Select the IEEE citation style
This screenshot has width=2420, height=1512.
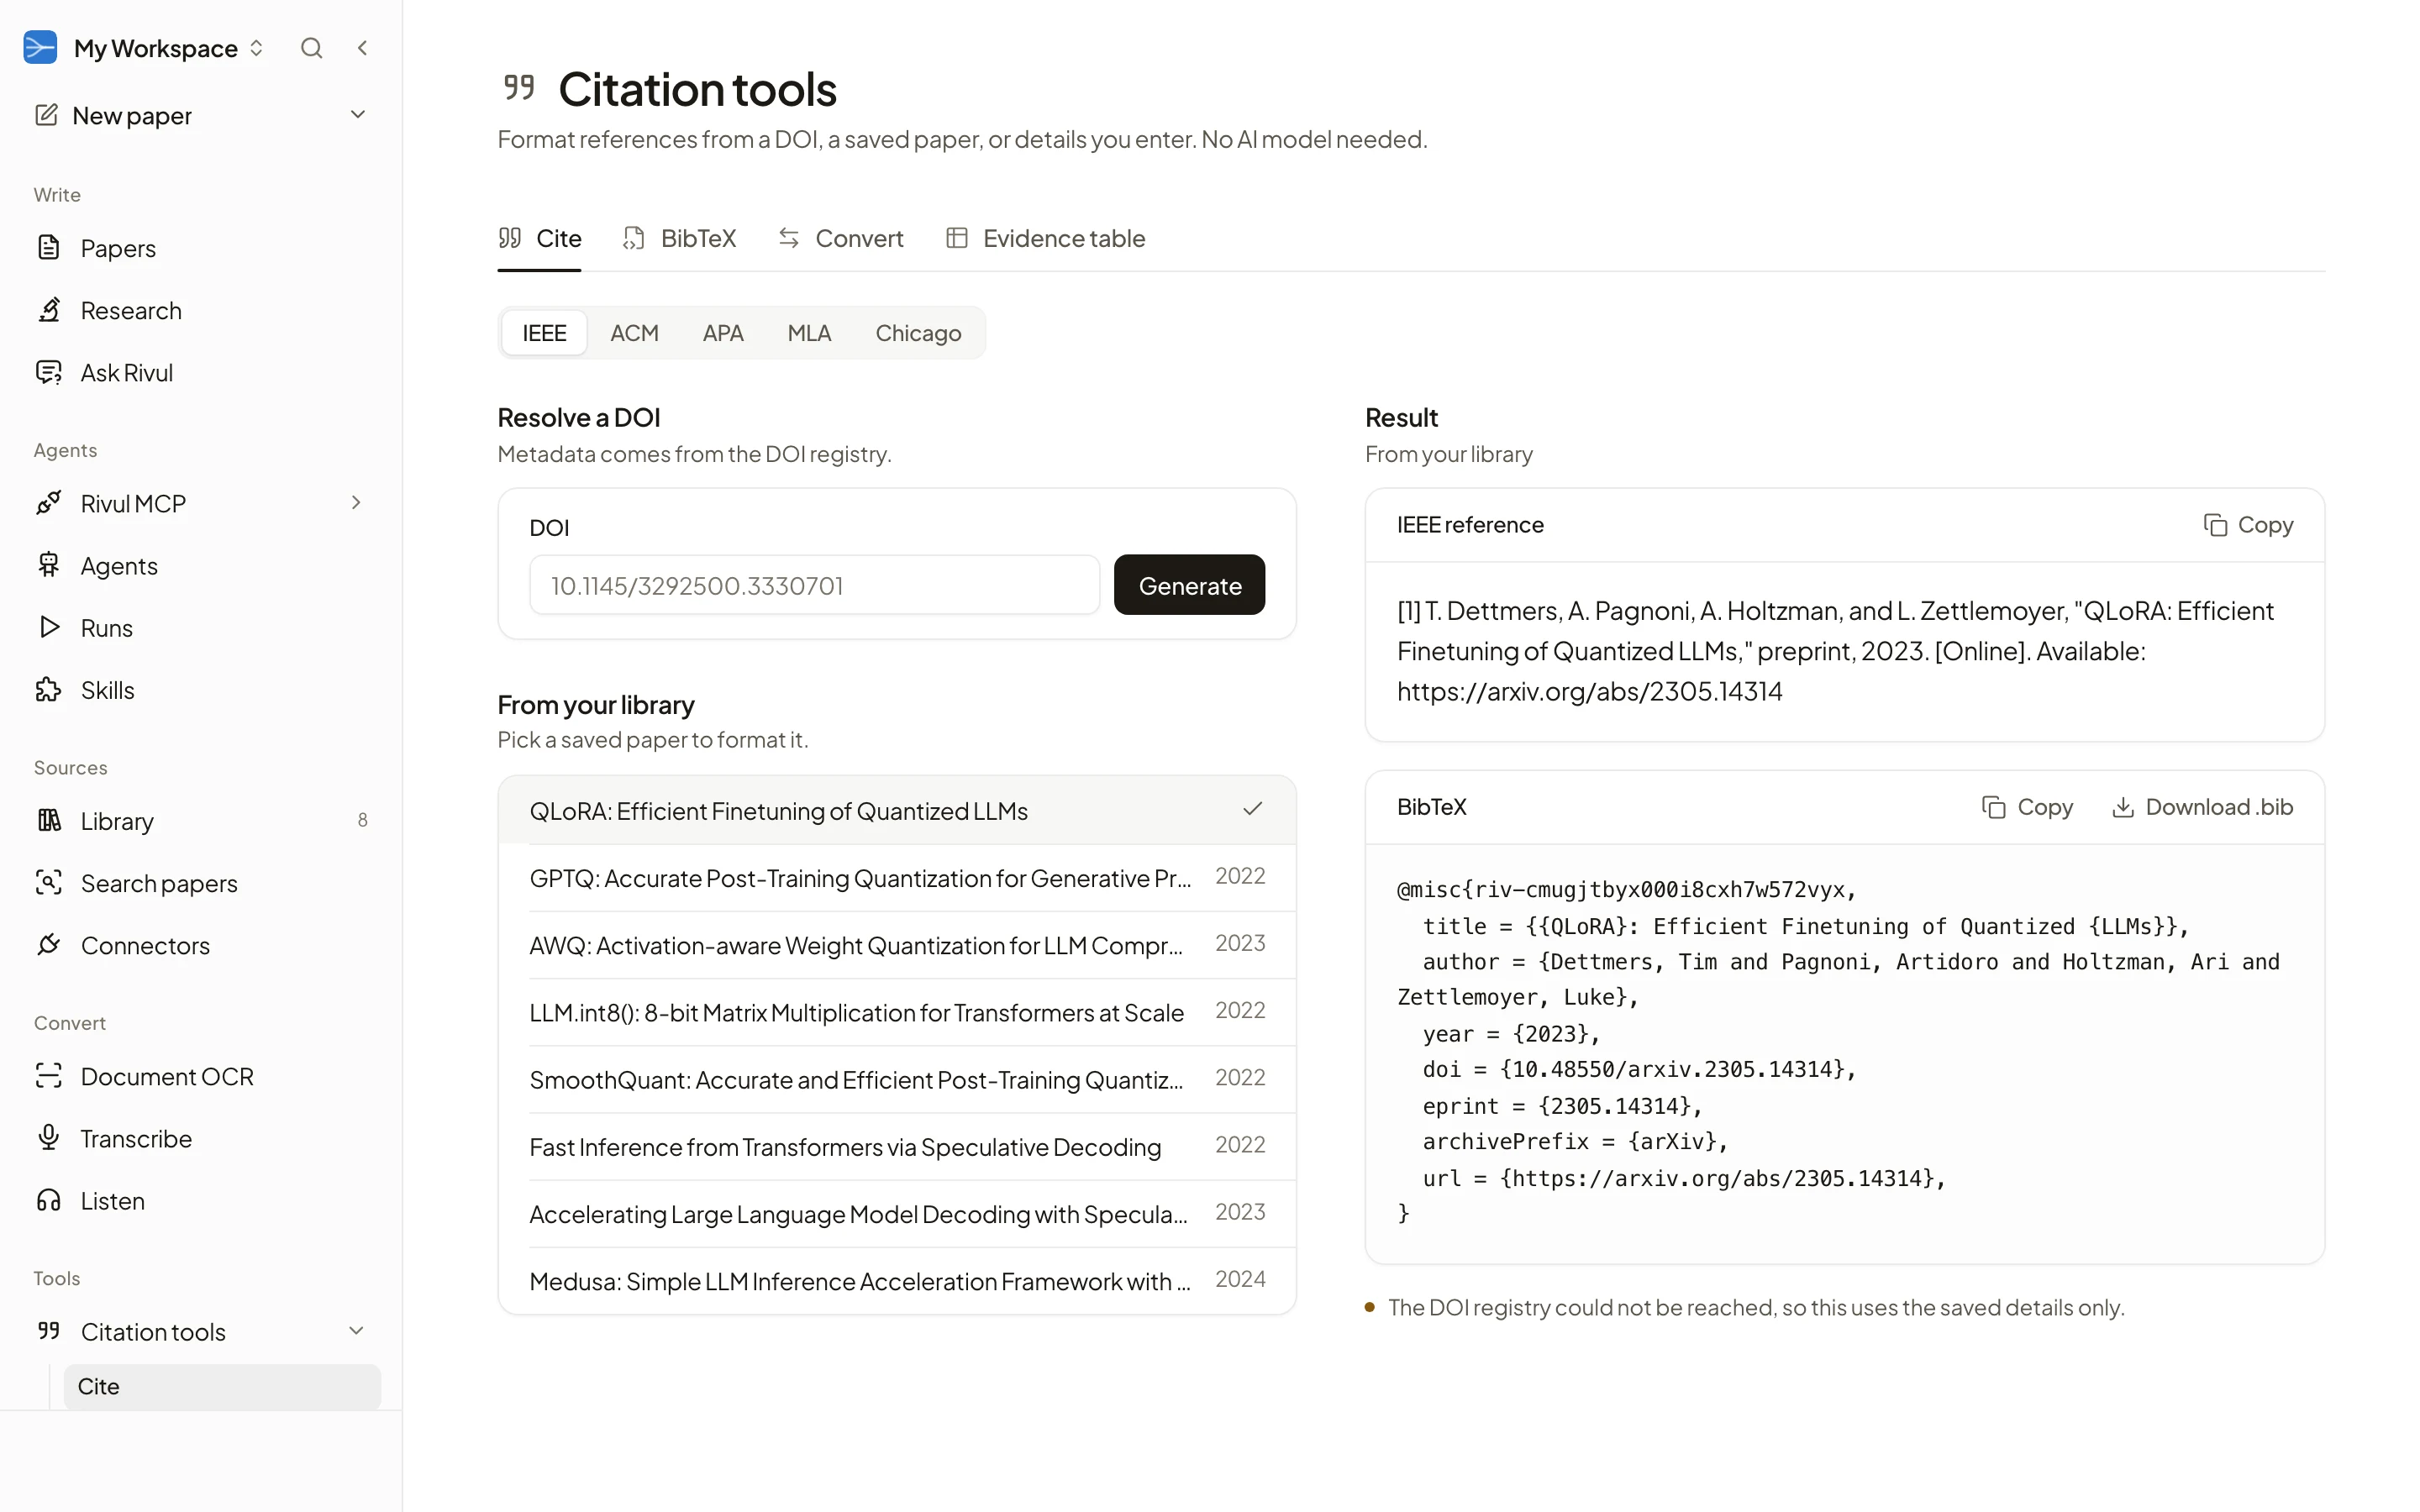[544, 333]
